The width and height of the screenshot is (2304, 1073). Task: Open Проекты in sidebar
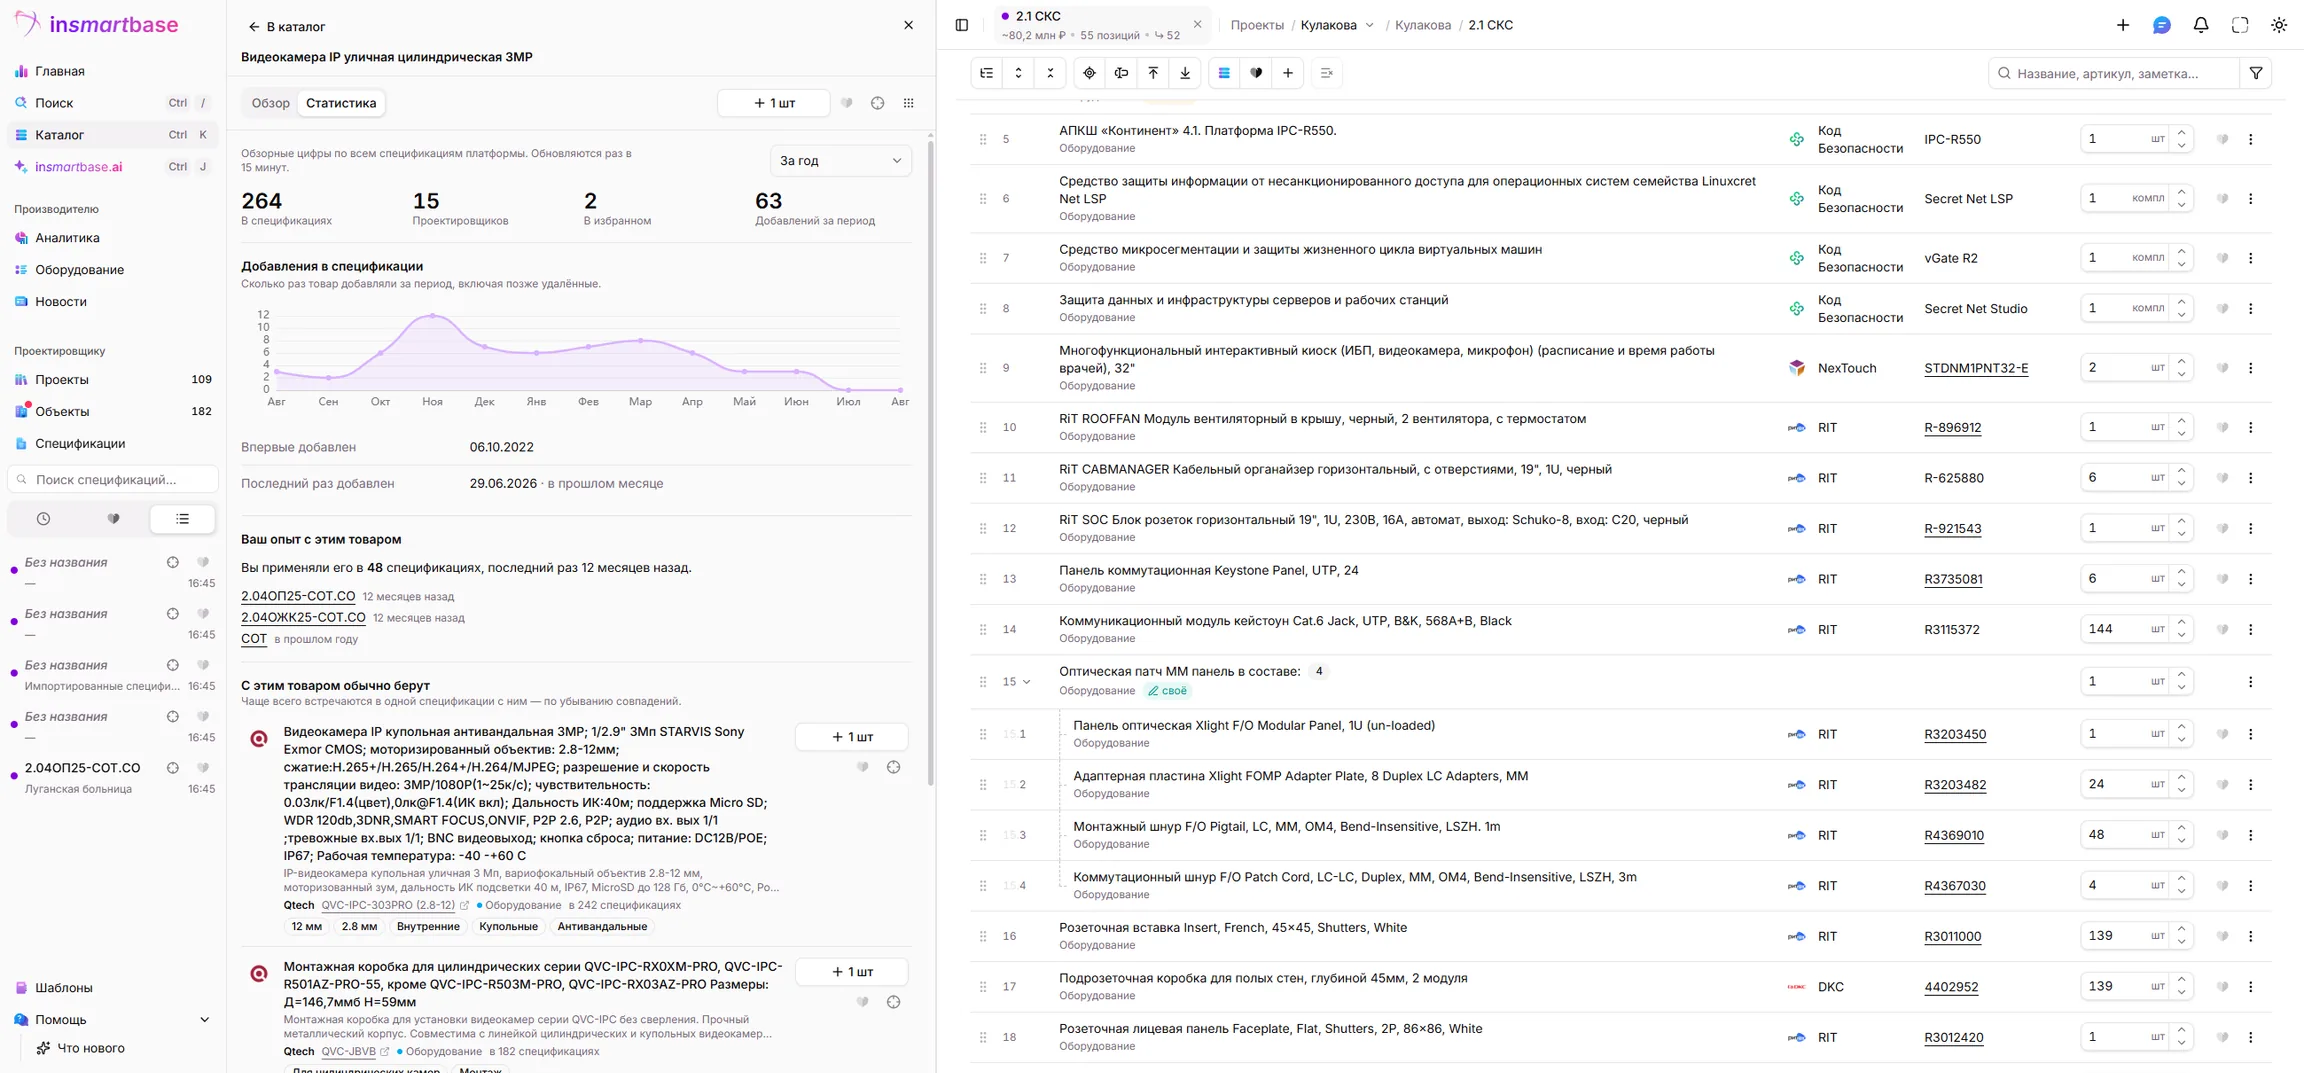pos(112,380)
